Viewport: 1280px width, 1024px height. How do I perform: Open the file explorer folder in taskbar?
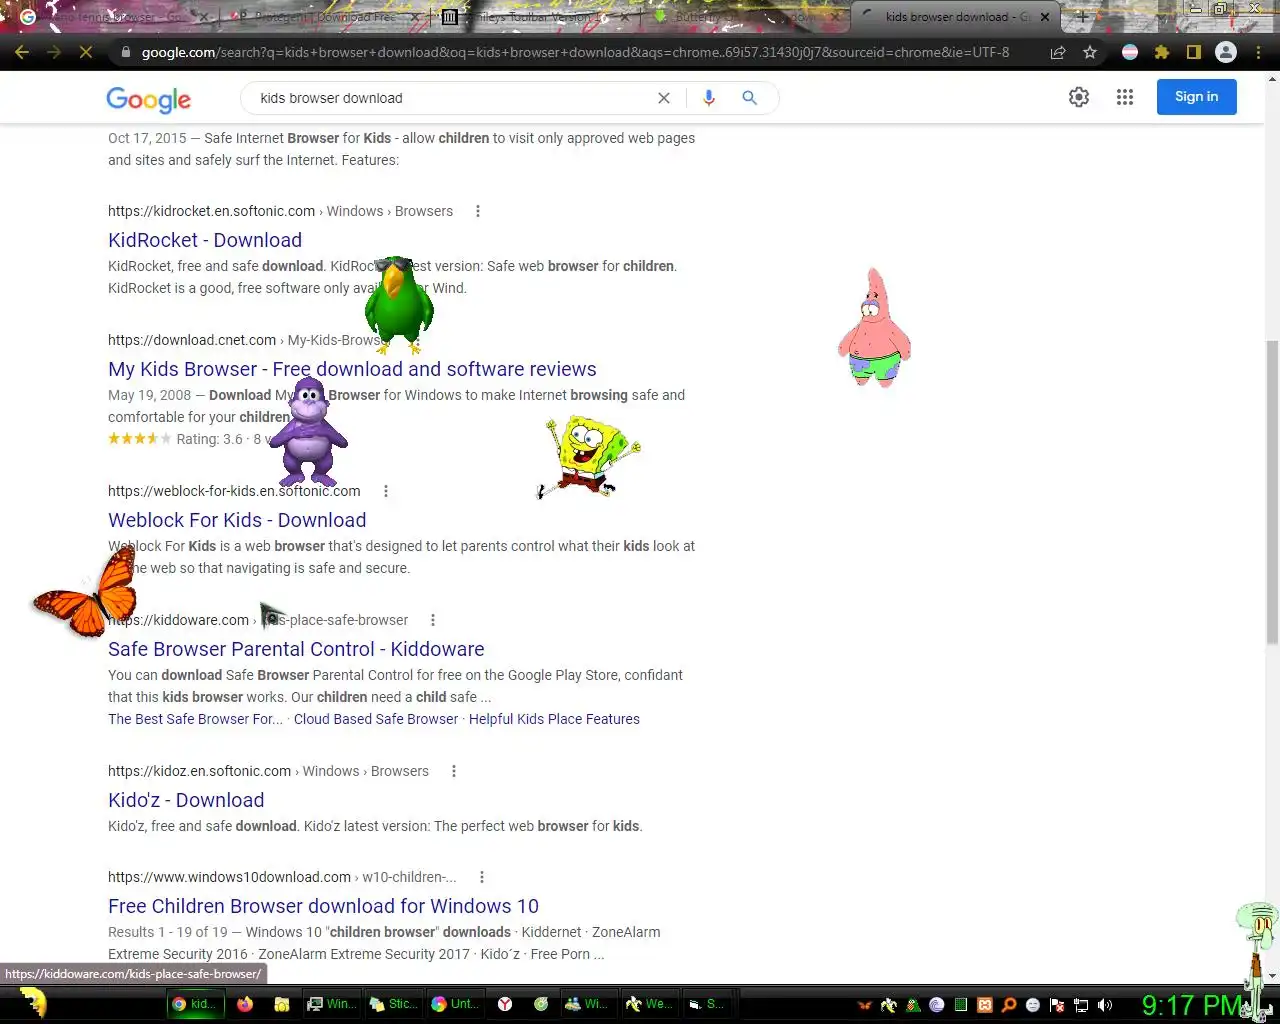coord(282,1004)
